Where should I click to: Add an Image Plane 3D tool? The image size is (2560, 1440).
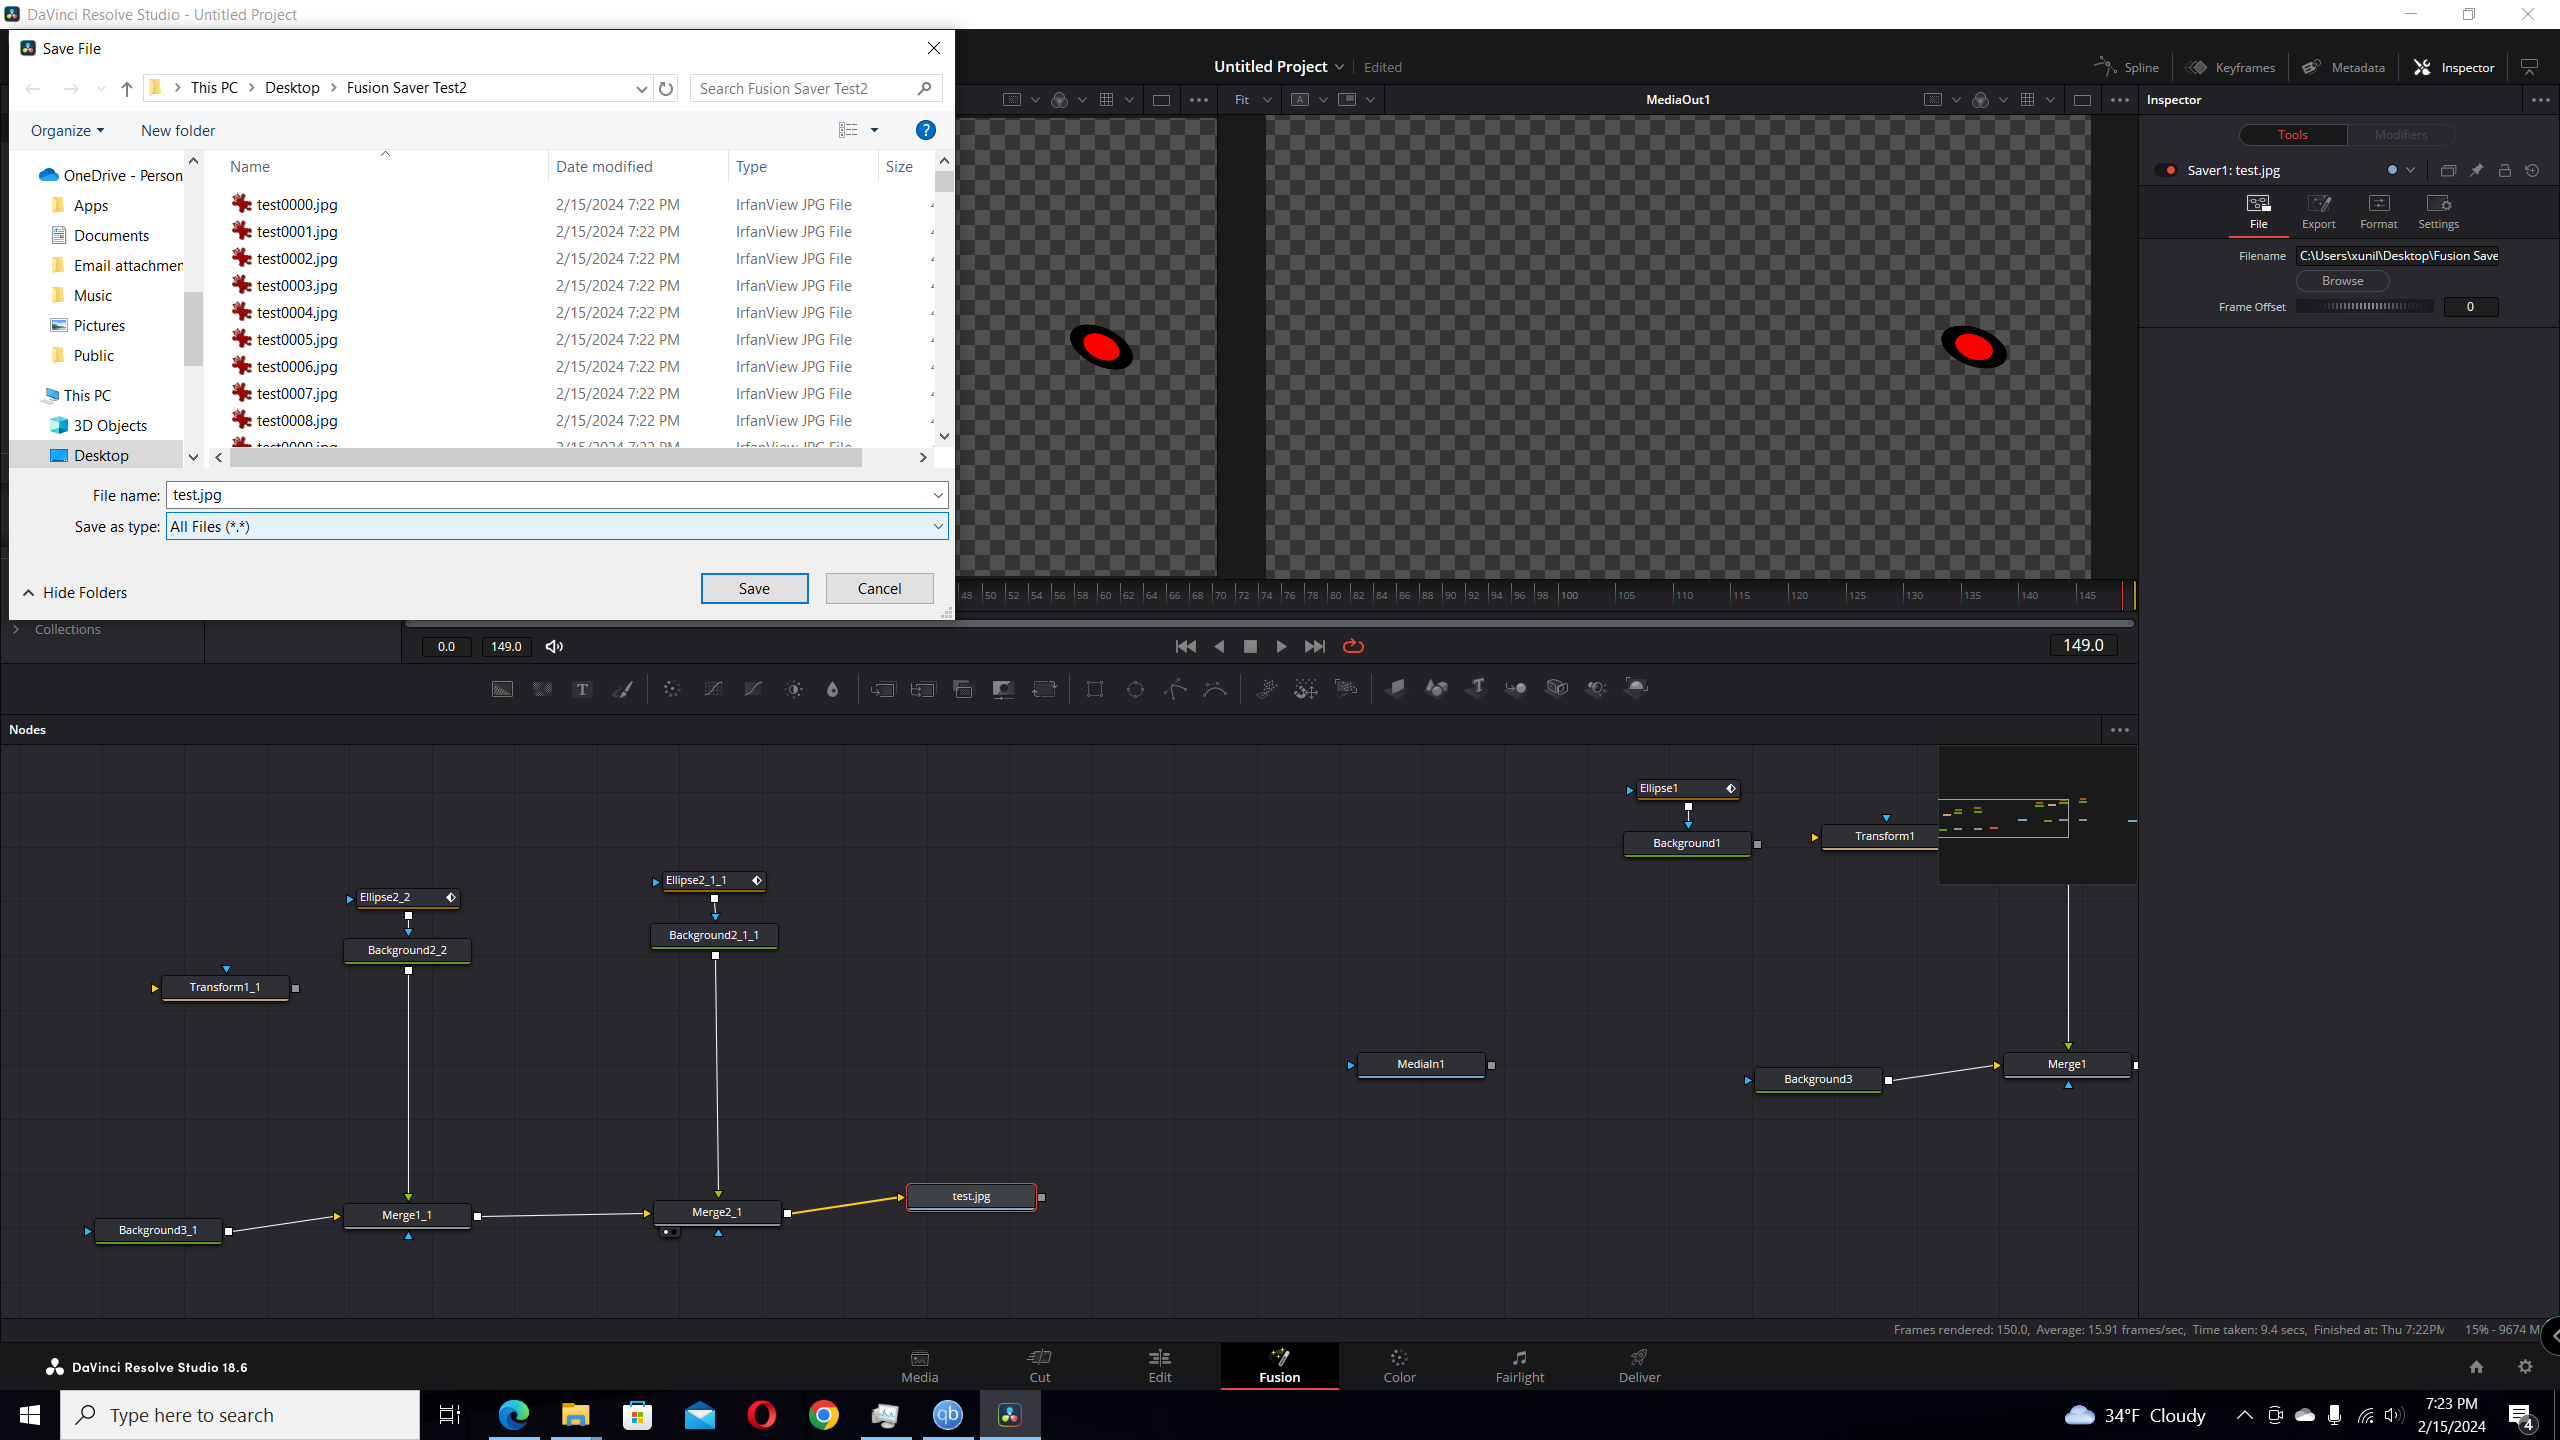(1396, 689)
